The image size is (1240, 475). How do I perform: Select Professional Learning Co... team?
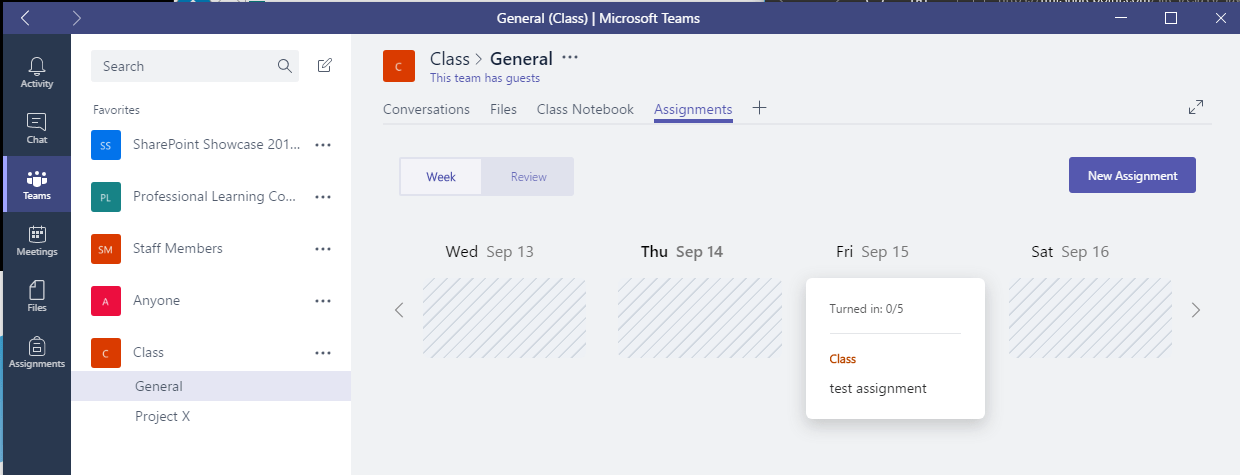point(214,197)
